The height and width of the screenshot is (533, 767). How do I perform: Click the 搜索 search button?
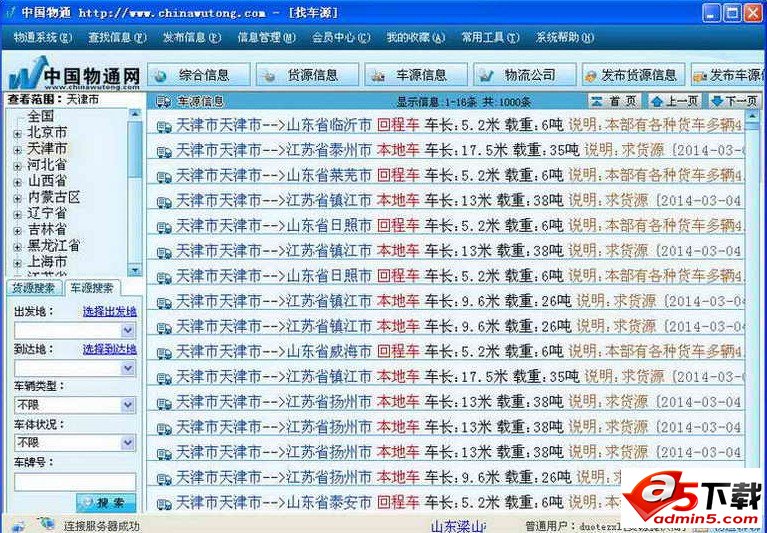click(106, 503)
